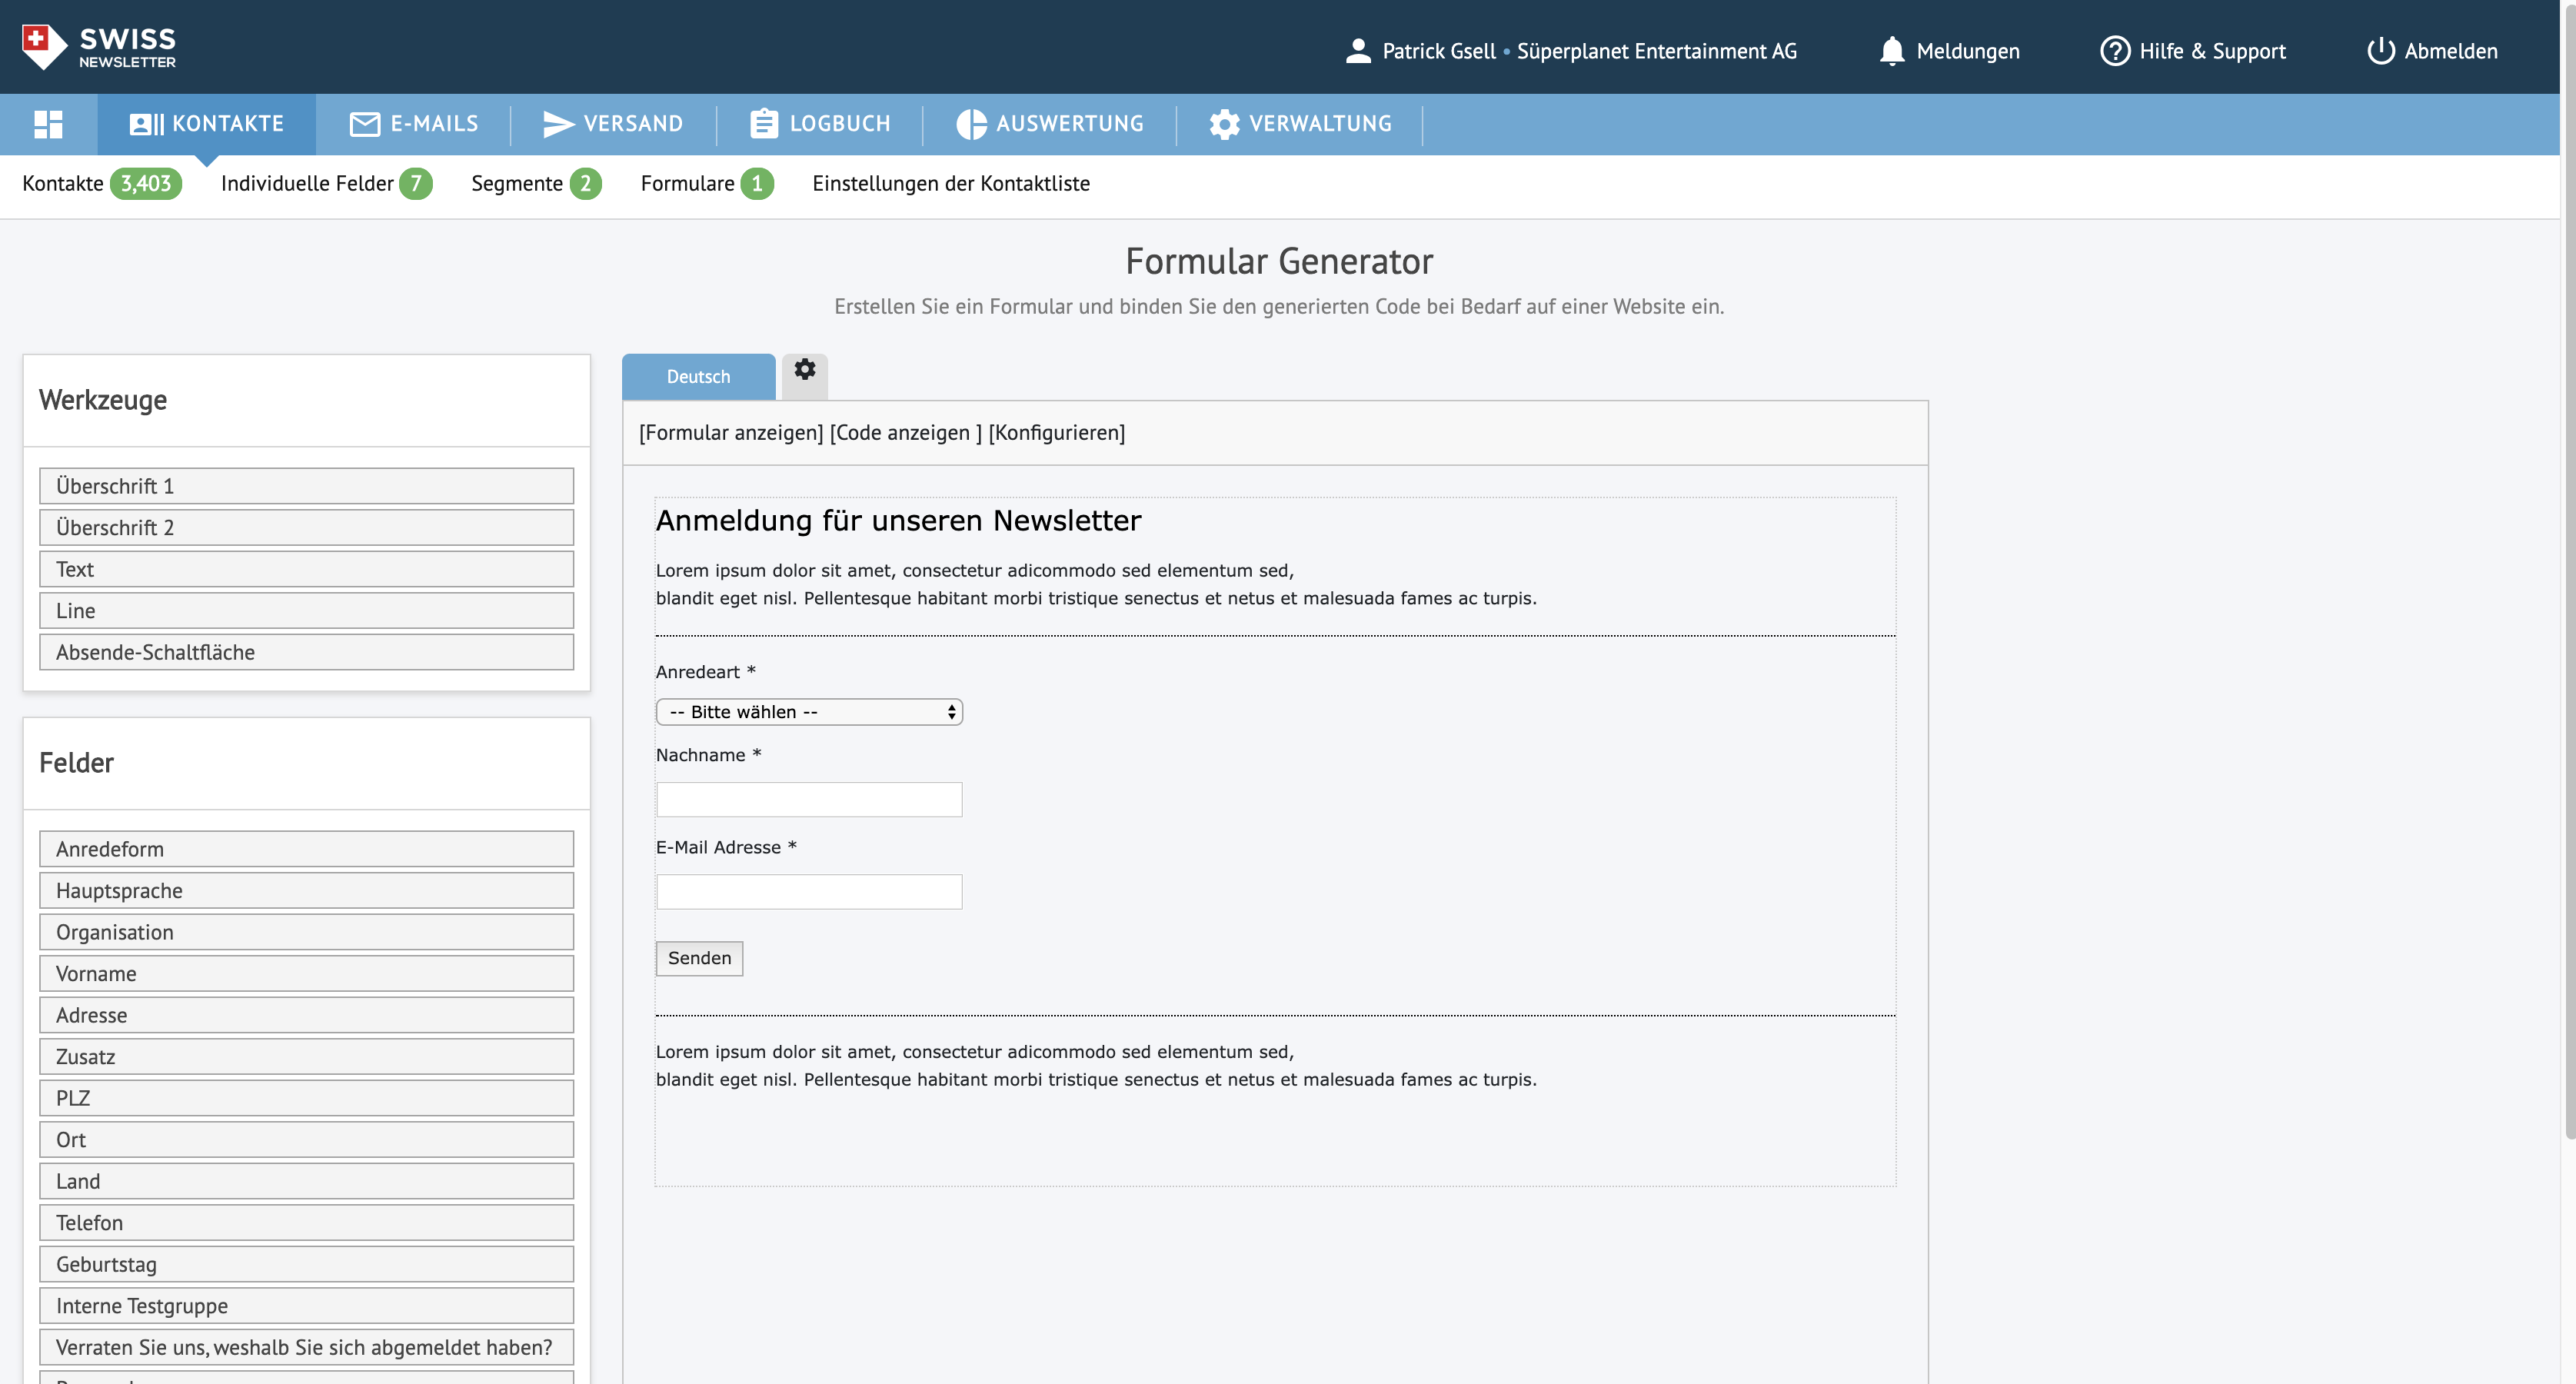Screen dimensions: 2576x1384
Task: Click the E-Mail Adresse input field
Action: tap(809, 892)
